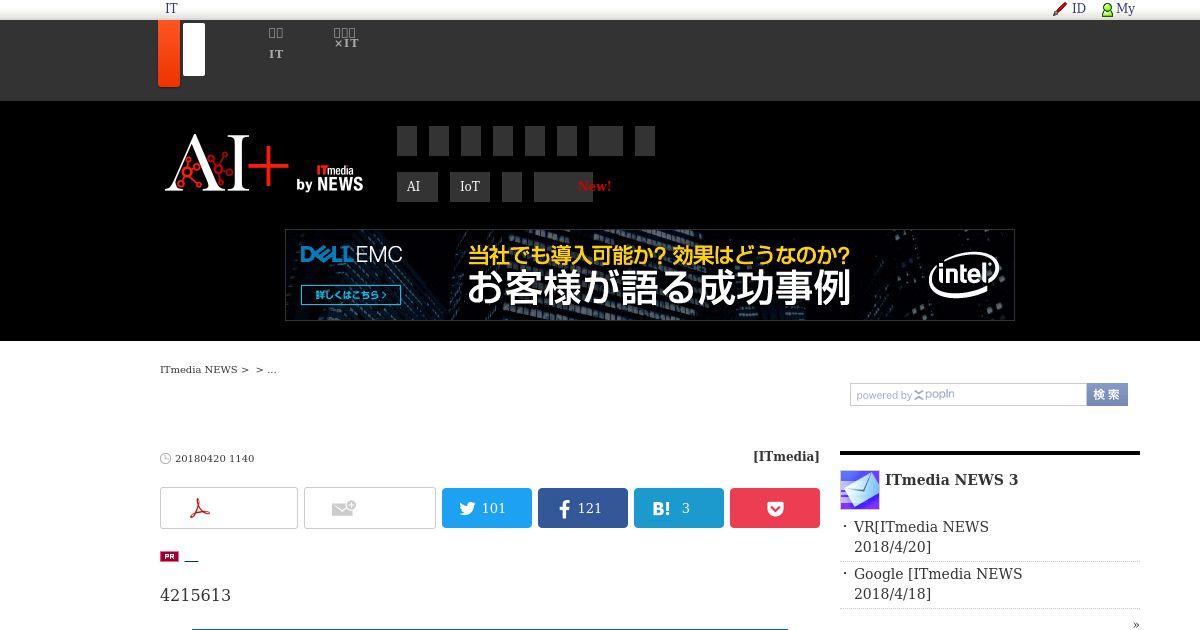Open Dell EMC Intel banner advertisement
Image resolution: width=1200 pixels, height=630 pixels.
[650, 275]
